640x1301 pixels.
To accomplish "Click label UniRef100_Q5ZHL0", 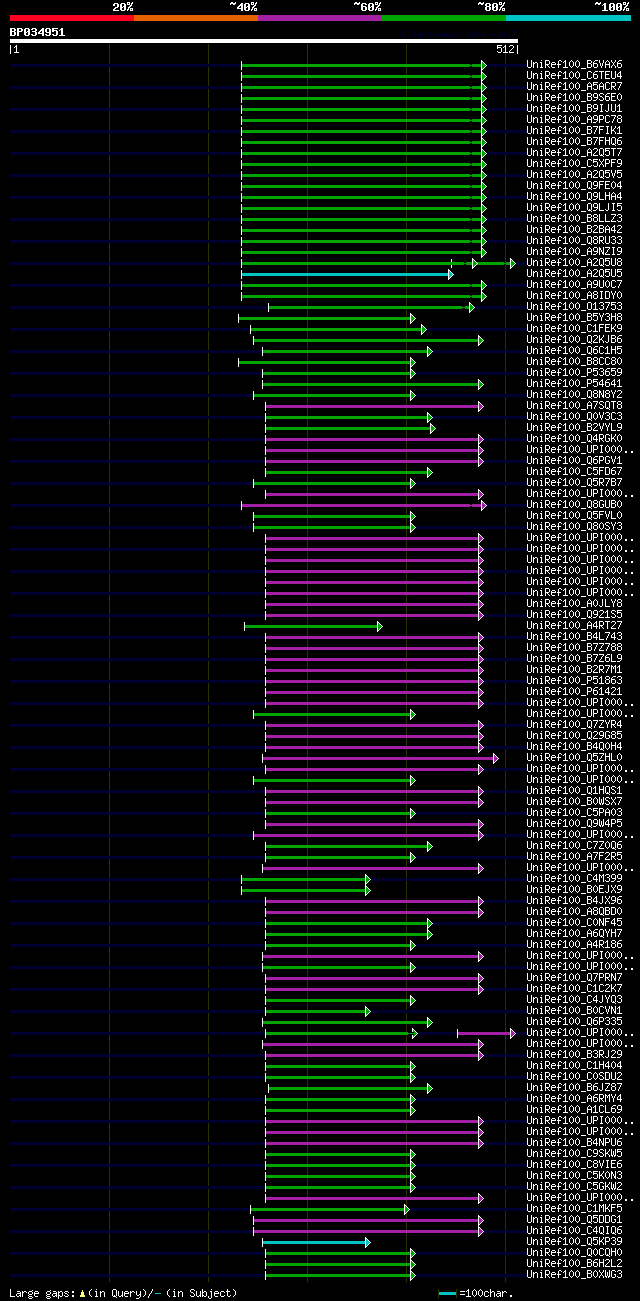I will (x=574, y=758).
